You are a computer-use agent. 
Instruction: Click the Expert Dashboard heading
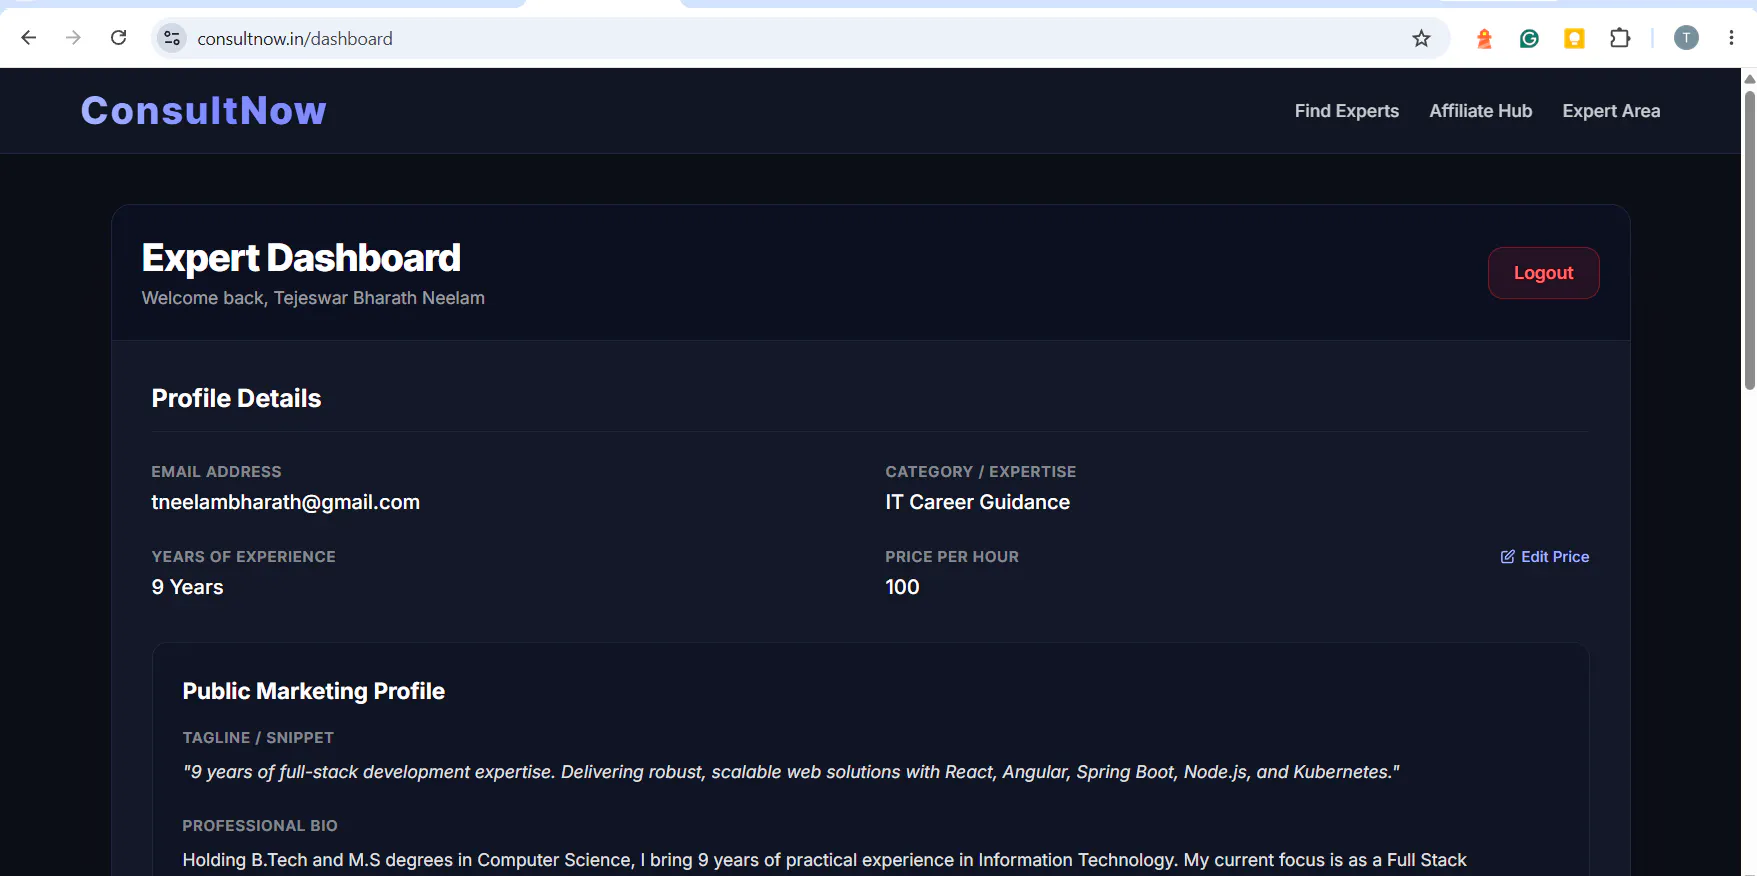pyautogui.click(x=301, y=258)
